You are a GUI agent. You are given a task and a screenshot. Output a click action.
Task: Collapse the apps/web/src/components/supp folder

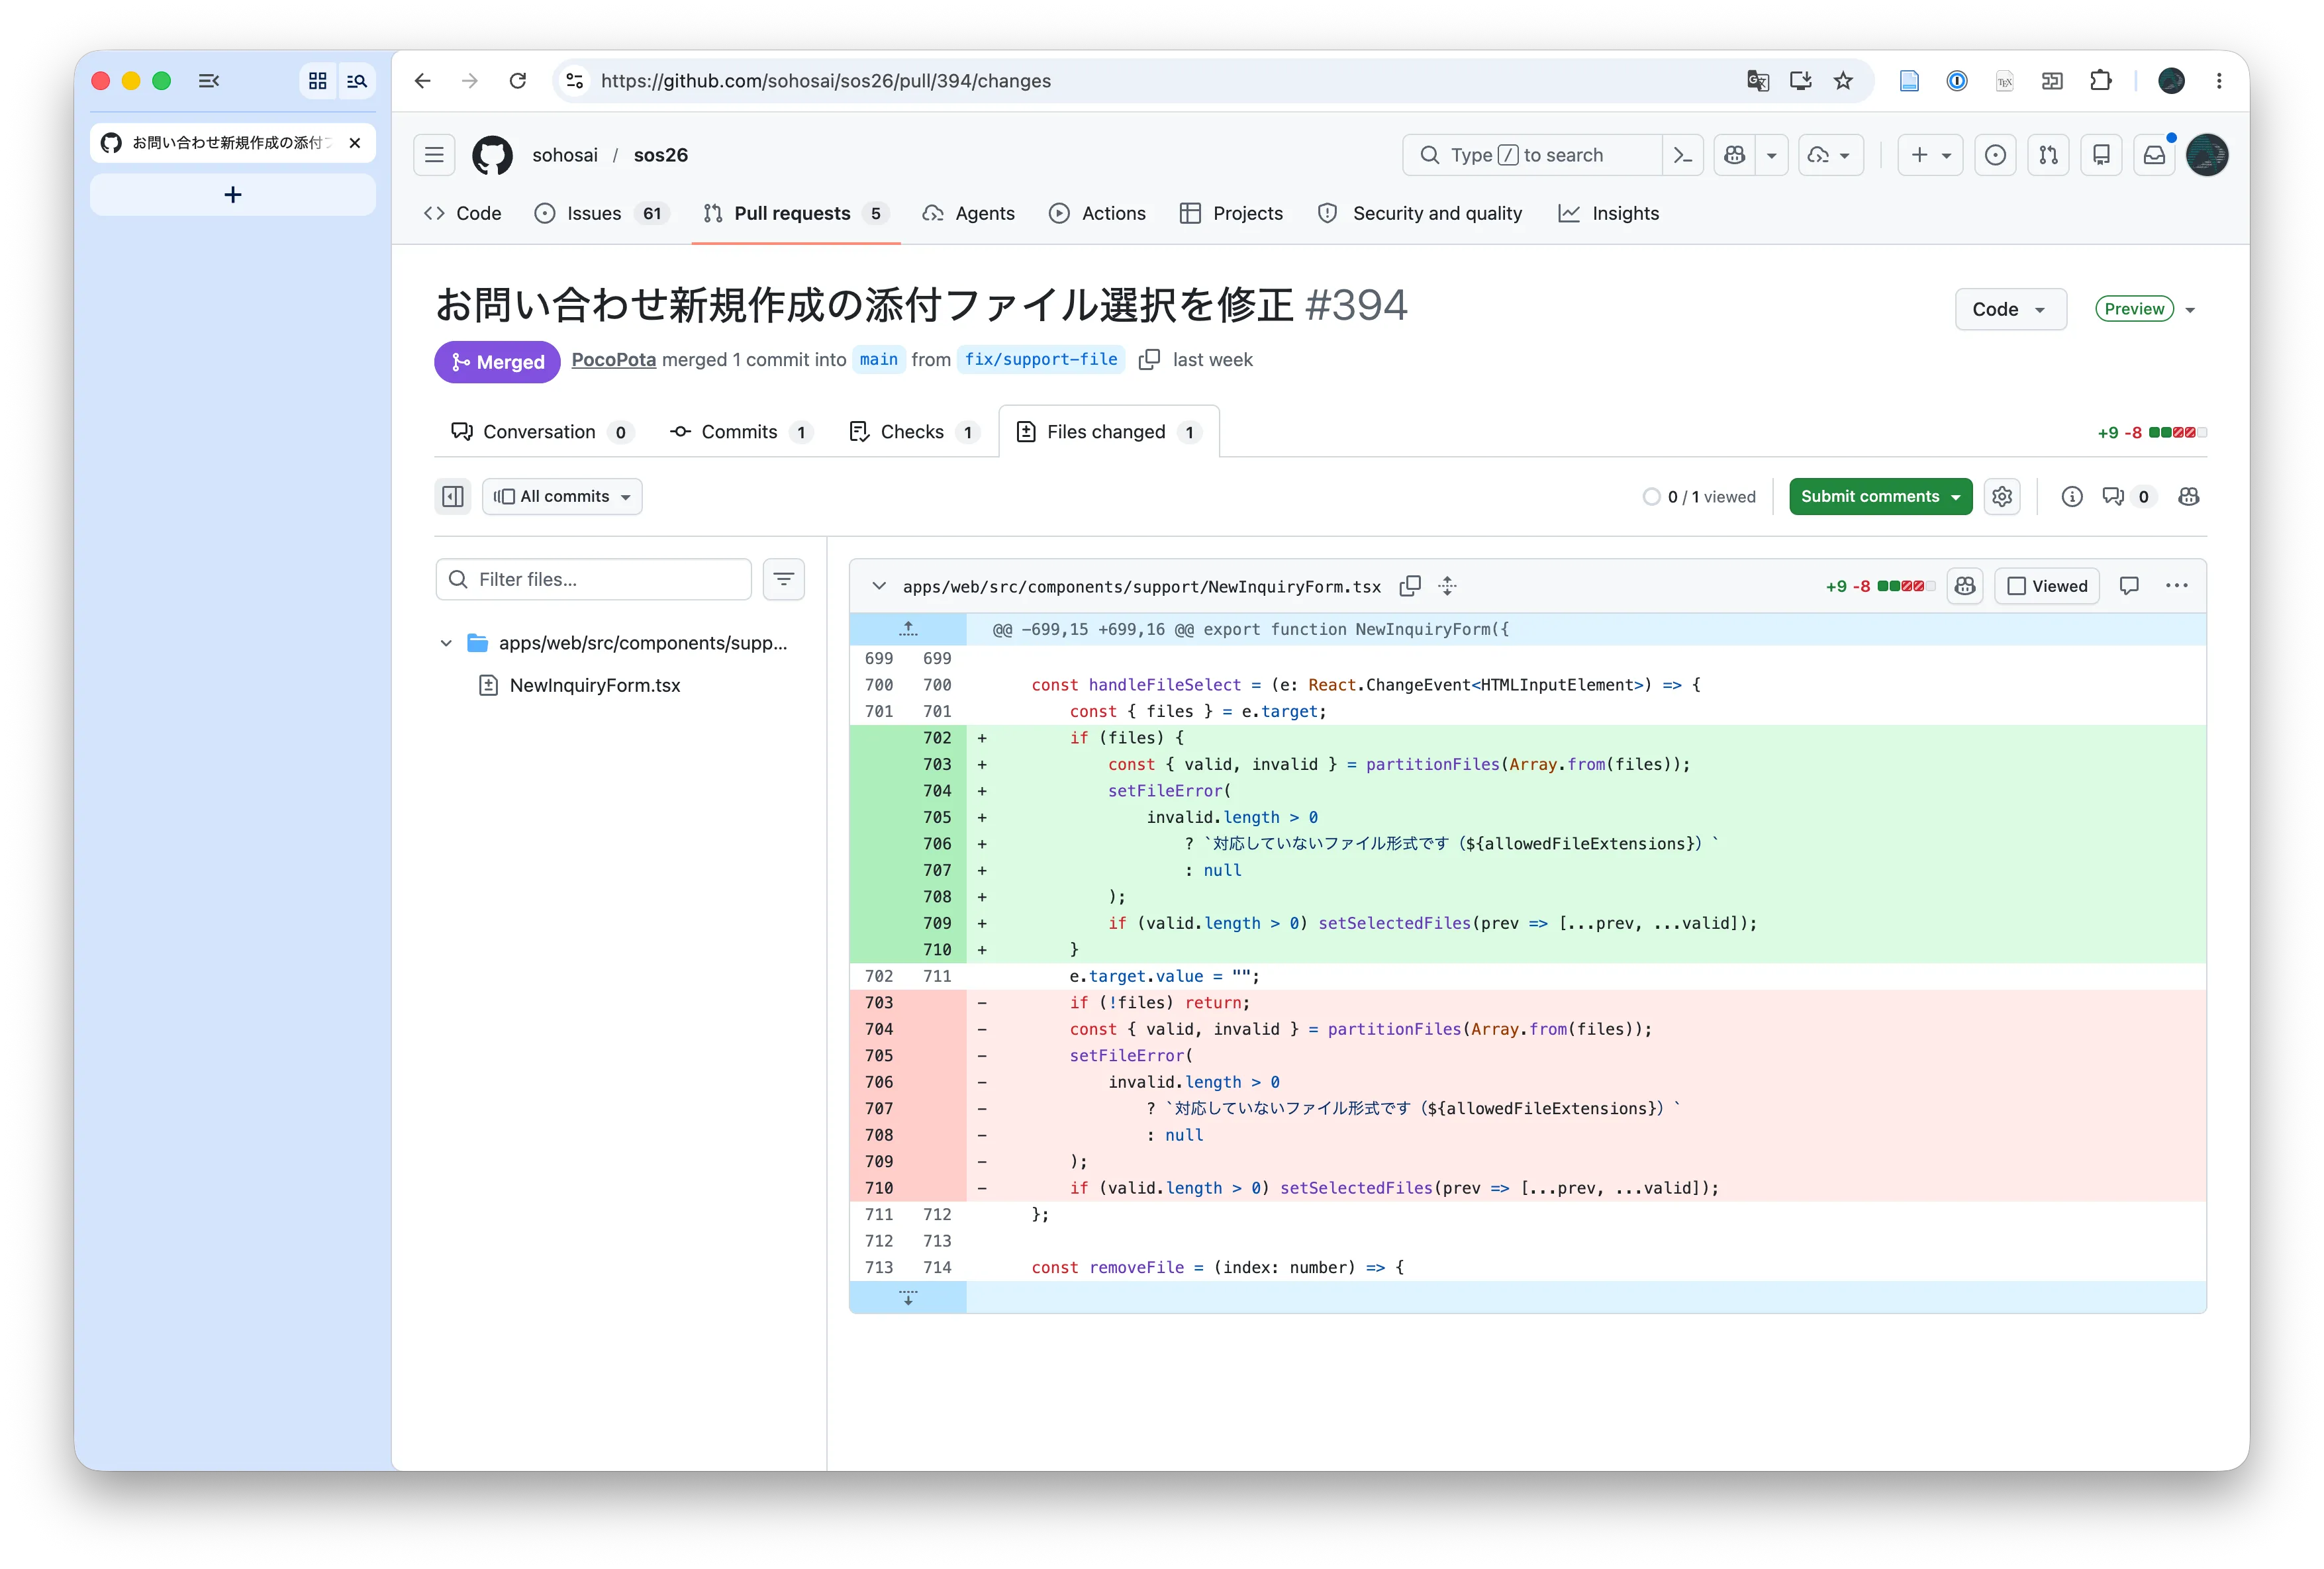click(x=446, y=643)
